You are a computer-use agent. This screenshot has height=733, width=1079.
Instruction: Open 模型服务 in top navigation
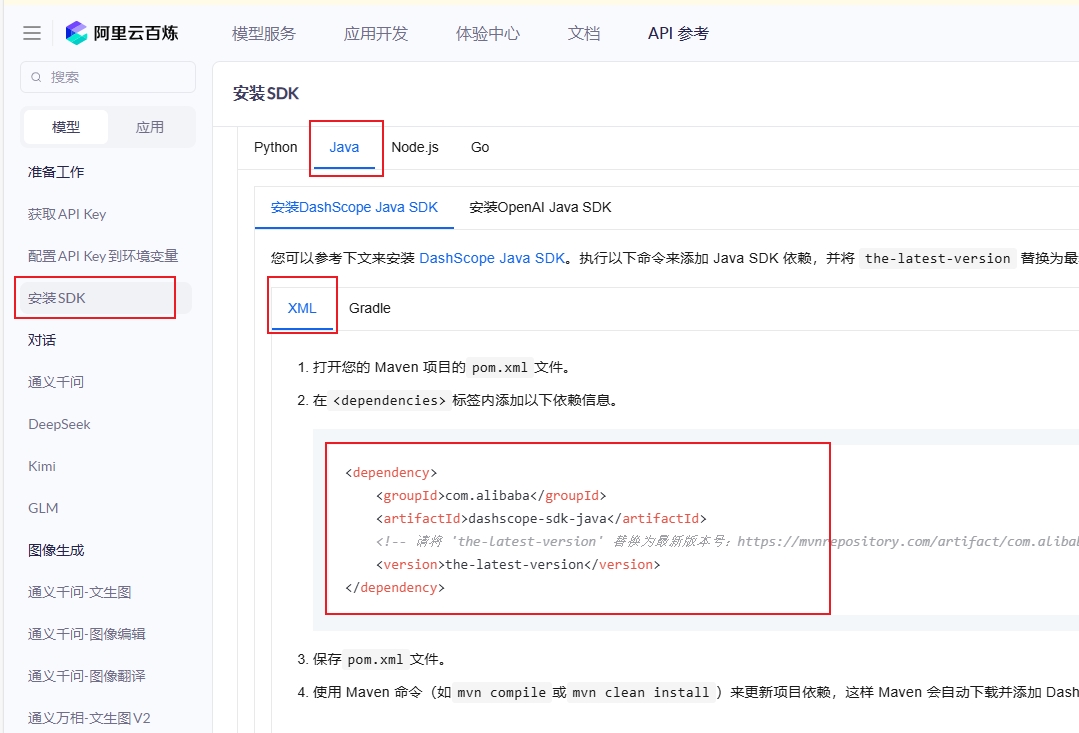pyautogui.click(x=264, y=33)
